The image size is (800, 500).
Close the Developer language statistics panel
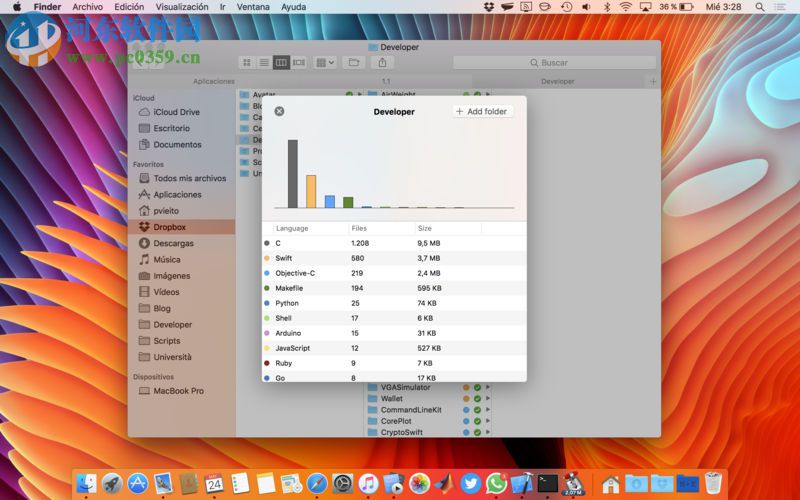point(279,111)
